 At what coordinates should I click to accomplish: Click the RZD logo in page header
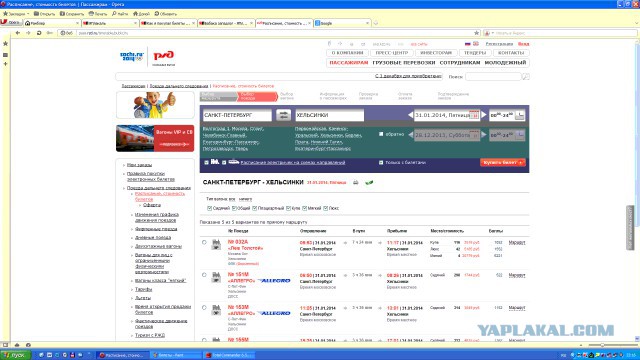click(x=163, y=56)
